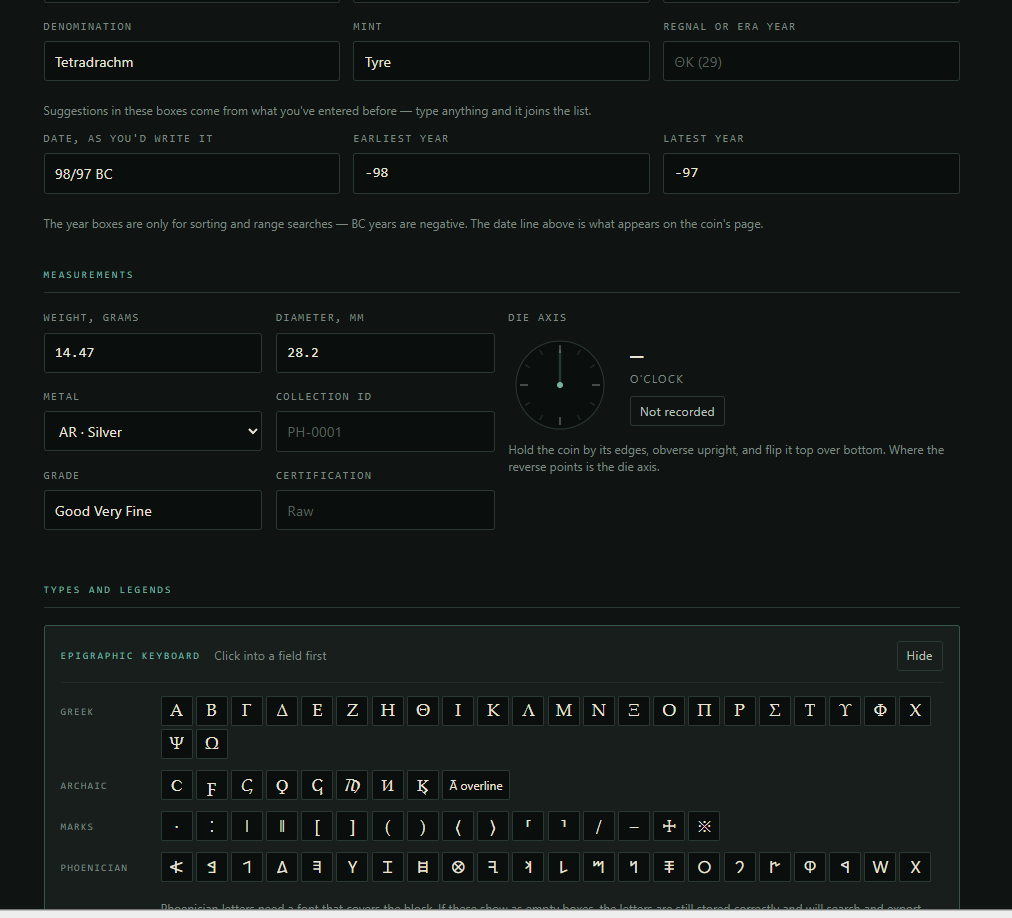Insert the closing square bracket mark

click(x=352, y=826)
